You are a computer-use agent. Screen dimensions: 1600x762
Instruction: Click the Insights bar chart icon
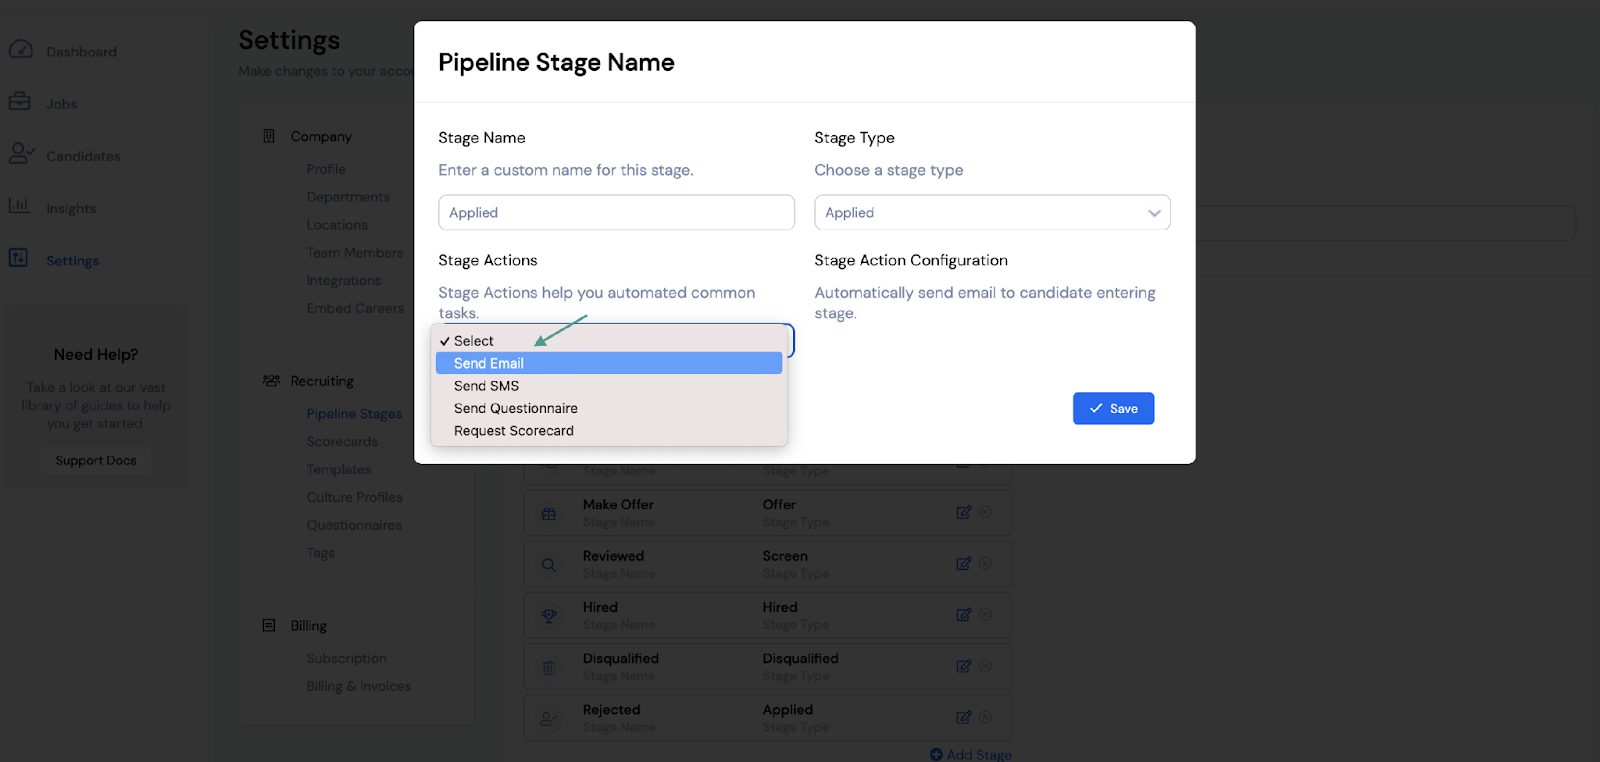click(19, 205)
